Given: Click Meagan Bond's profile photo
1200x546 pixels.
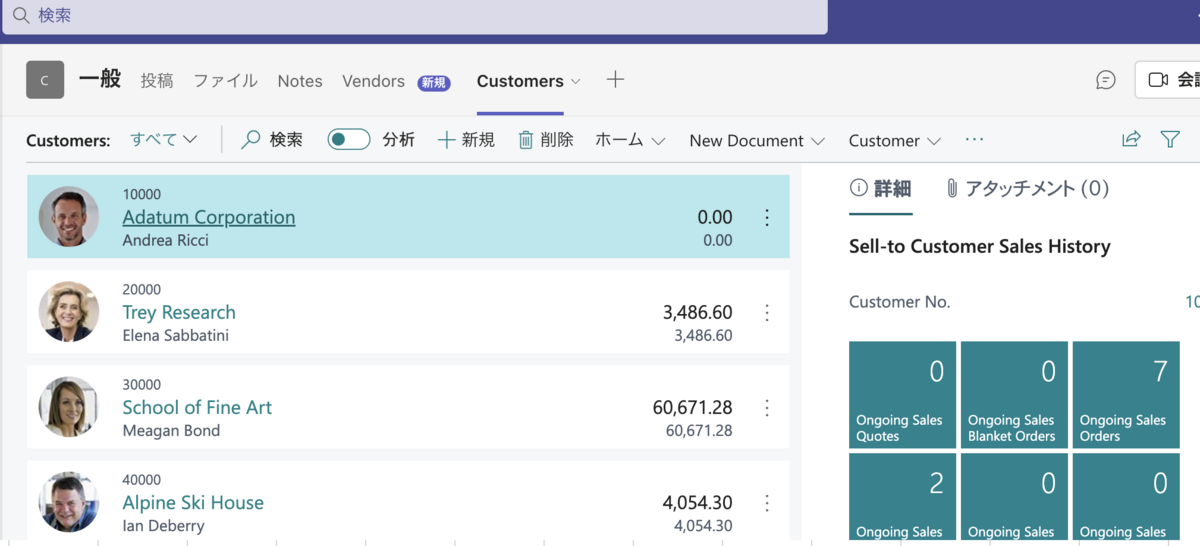Looking at the screenshot, I should (x=69, y=406).
